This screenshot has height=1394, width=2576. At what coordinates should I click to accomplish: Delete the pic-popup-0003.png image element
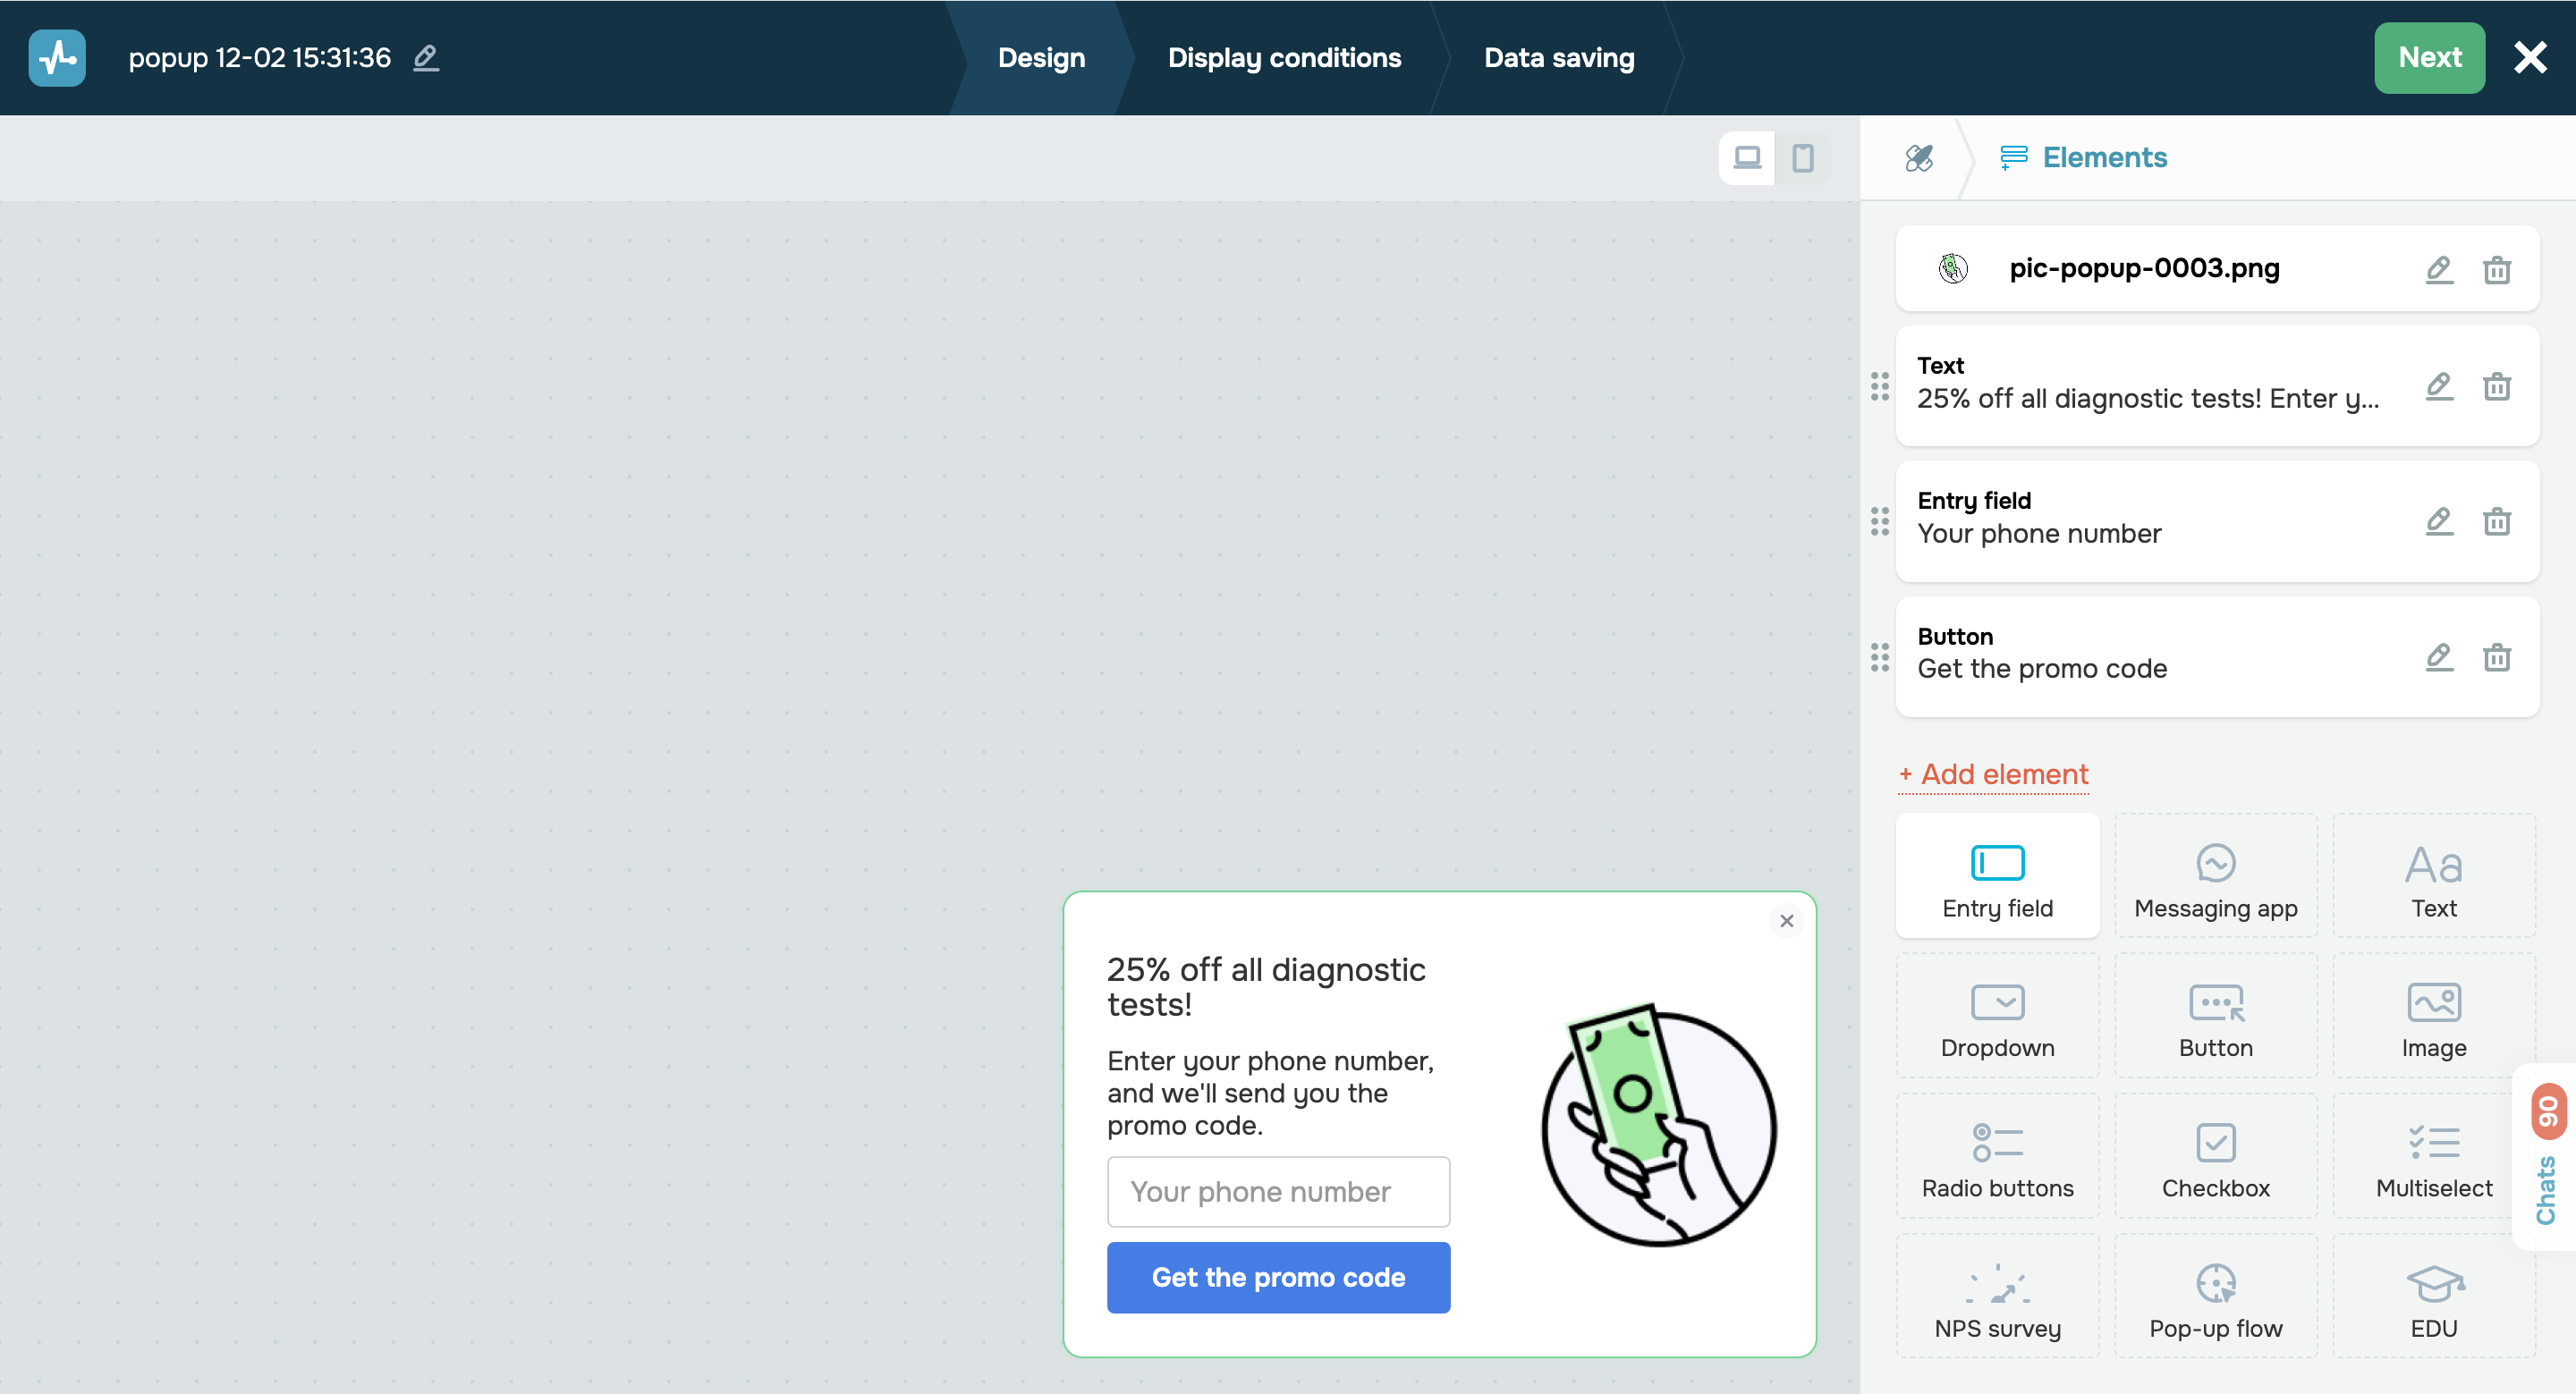[2496, 269]
